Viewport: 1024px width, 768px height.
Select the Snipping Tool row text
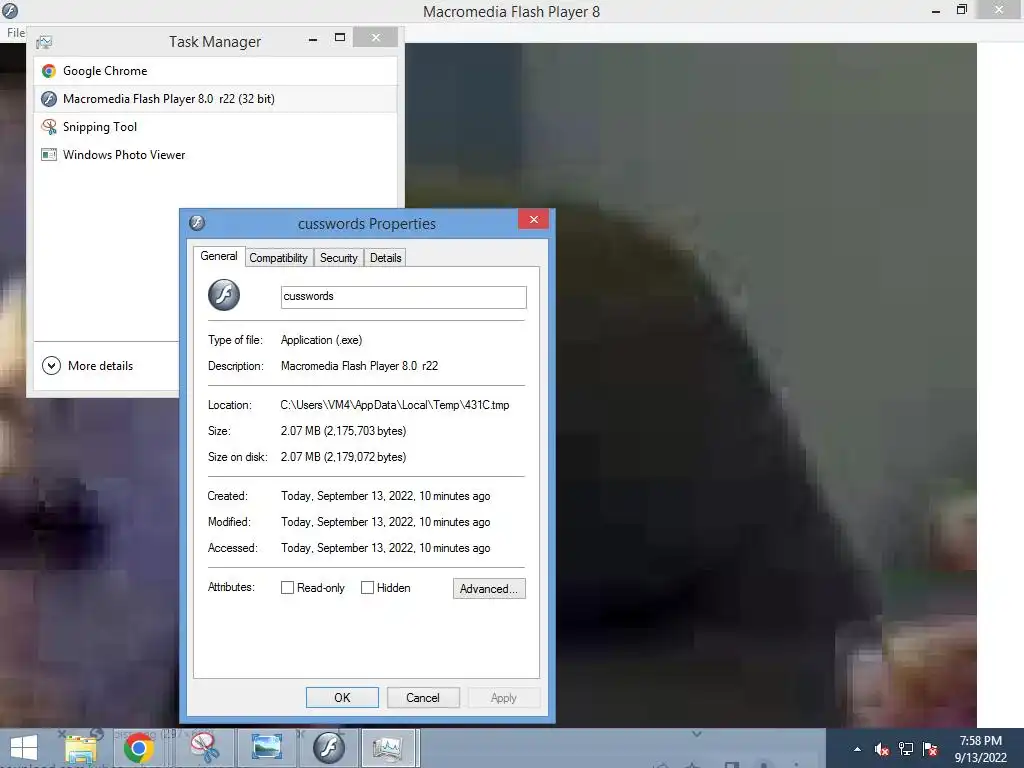(x=100, y=127)
